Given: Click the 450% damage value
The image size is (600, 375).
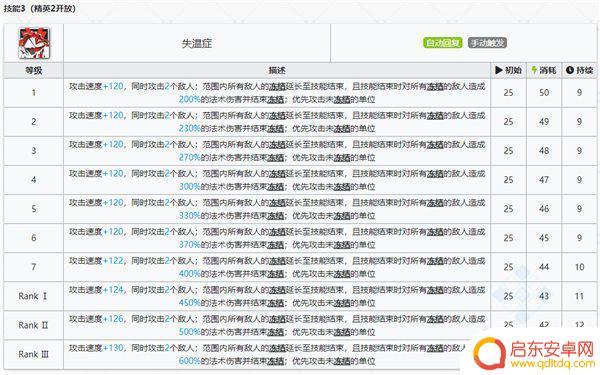Looking at the screenshot, I should click(x=189, y=303).
